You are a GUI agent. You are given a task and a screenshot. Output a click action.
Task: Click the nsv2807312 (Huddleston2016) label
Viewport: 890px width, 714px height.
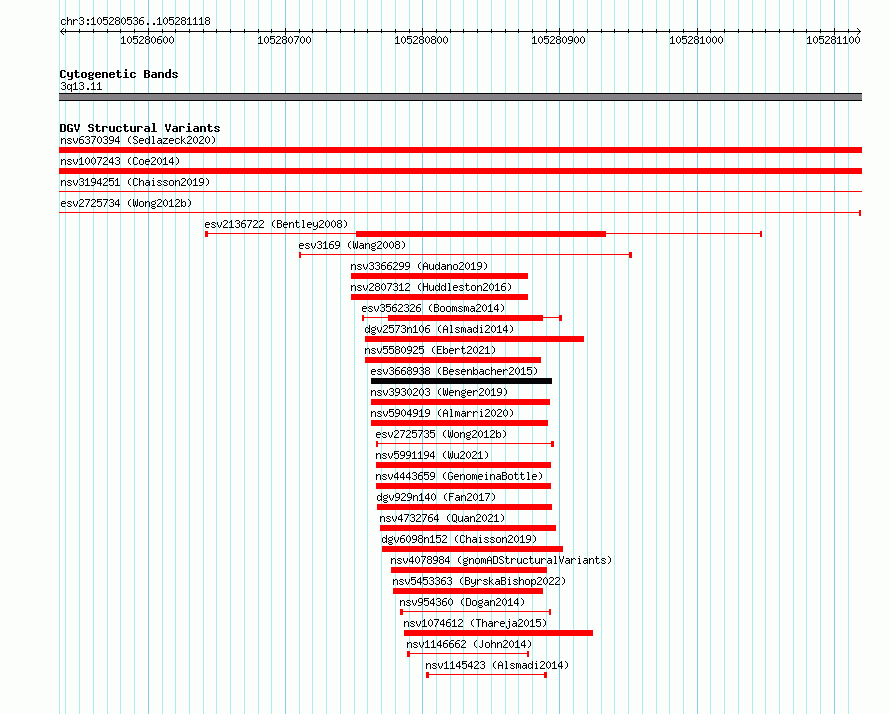point(431,287)
